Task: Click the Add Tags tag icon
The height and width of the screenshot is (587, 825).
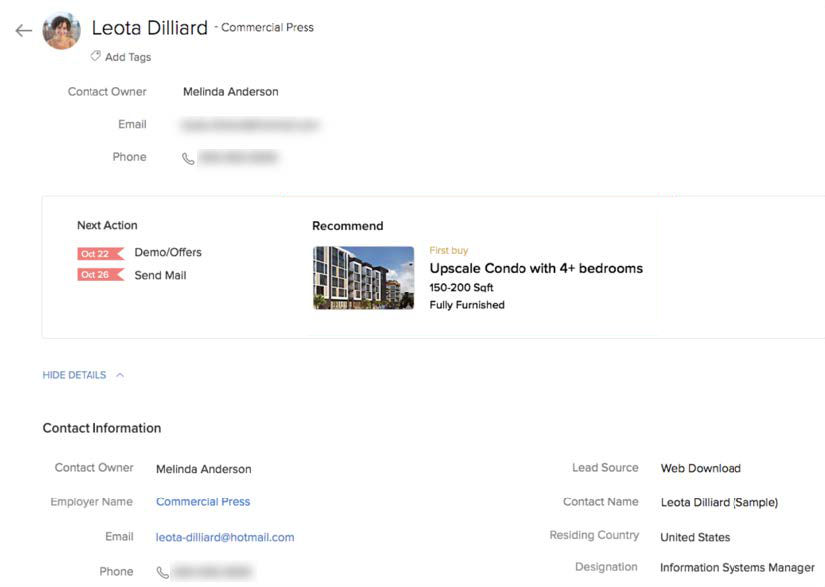Action: 95,56
